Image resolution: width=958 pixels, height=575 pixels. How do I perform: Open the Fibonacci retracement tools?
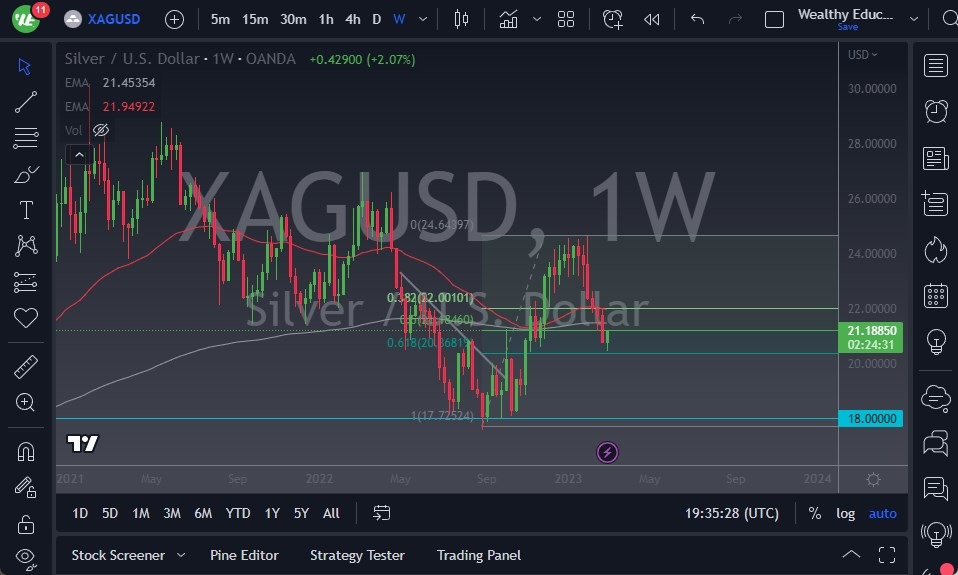click(26, 138)
